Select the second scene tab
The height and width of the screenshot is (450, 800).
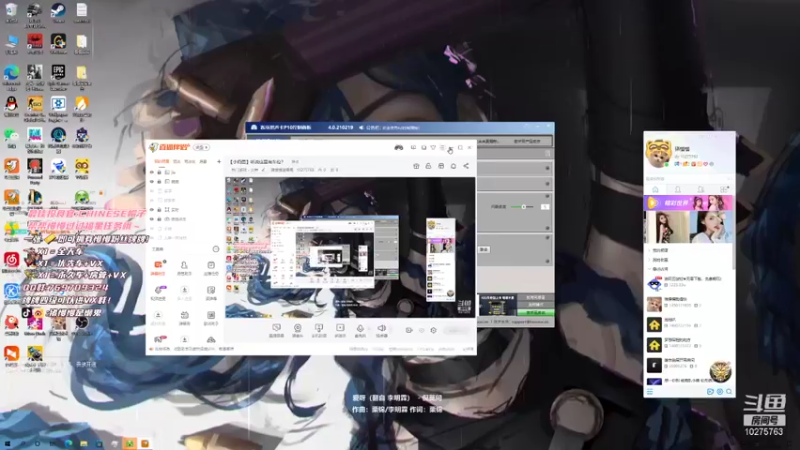pos(177,161)
